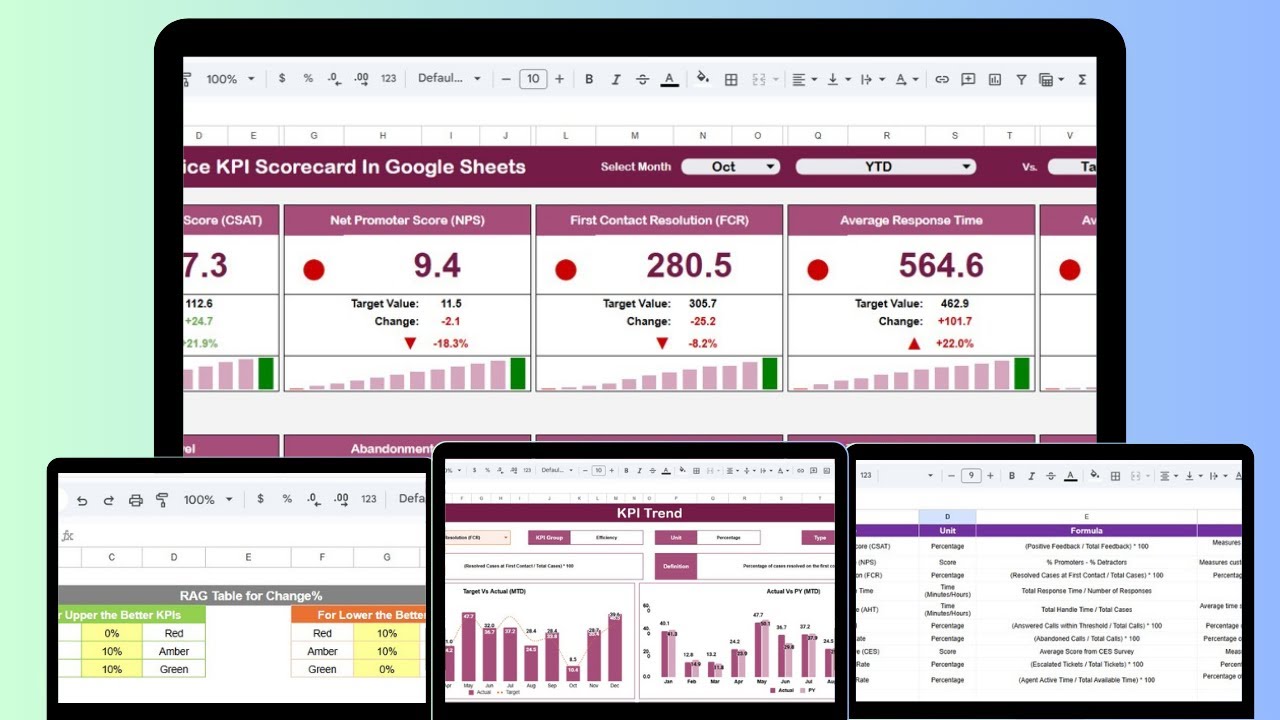The width and height of the screenshot is (1280, 720).
Task: Open text wrapping dropdown in main toolbar
Action: (872, 79)
